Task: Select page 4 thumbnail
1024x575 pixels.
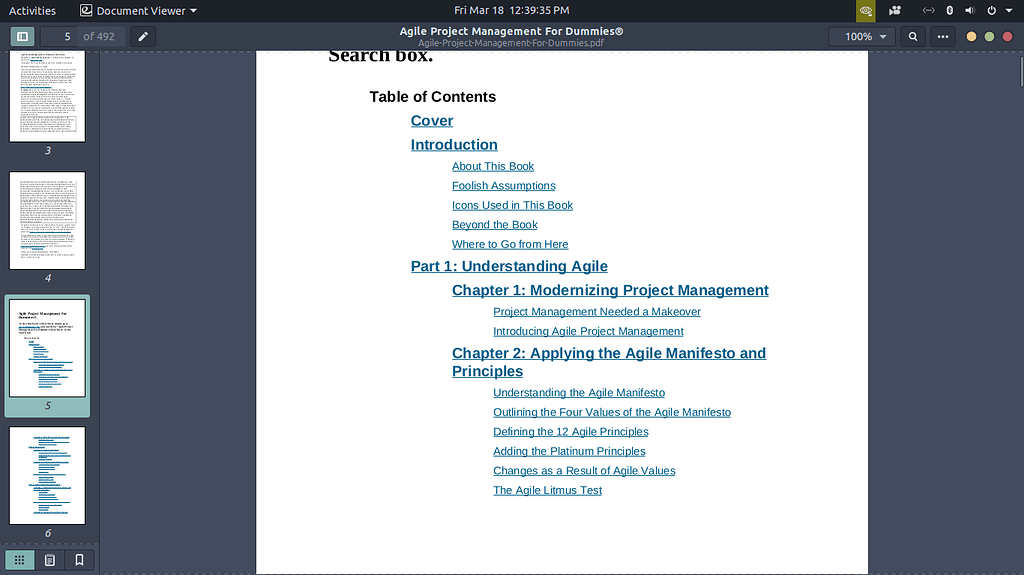Action: 47,220
